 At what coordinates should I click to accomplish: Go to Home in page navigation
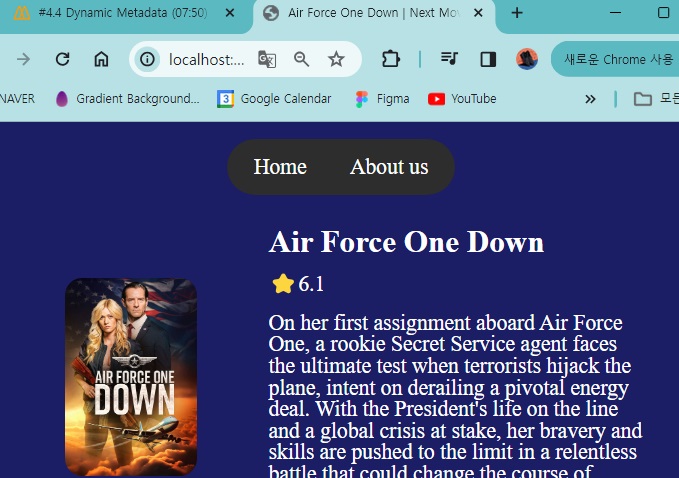(280, 167)
